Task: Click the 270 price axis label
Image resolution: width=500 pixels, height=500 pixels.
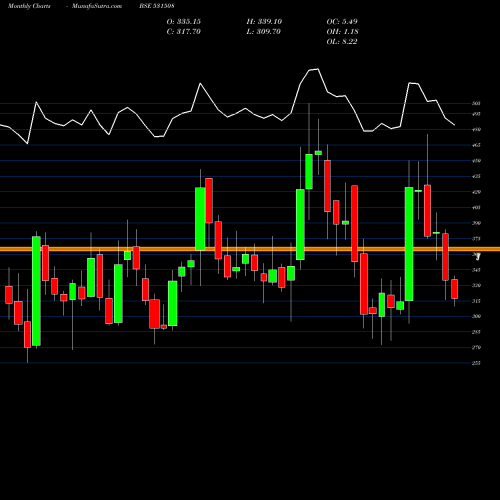Action: pos(476,348)
